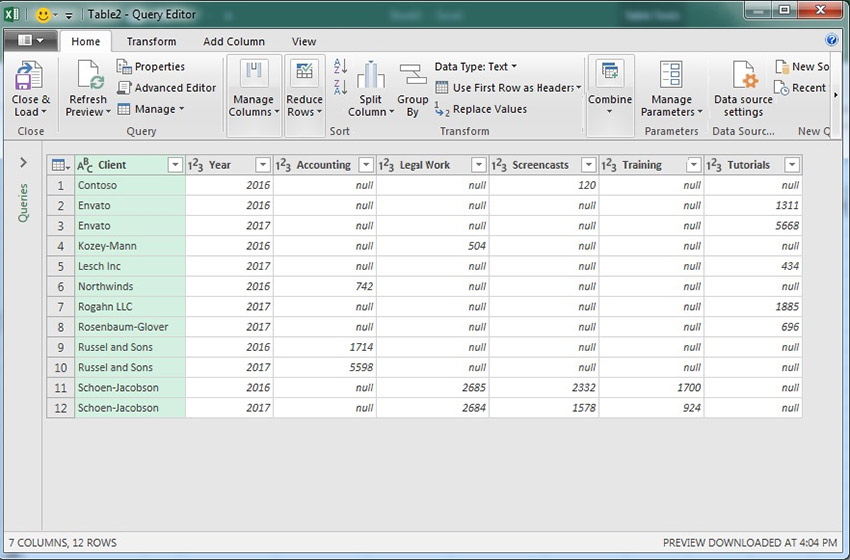The width and height of the screenshot is (850, 560).
Task: Open the Screencasts column filter dropdown
Action: (589, 165)
